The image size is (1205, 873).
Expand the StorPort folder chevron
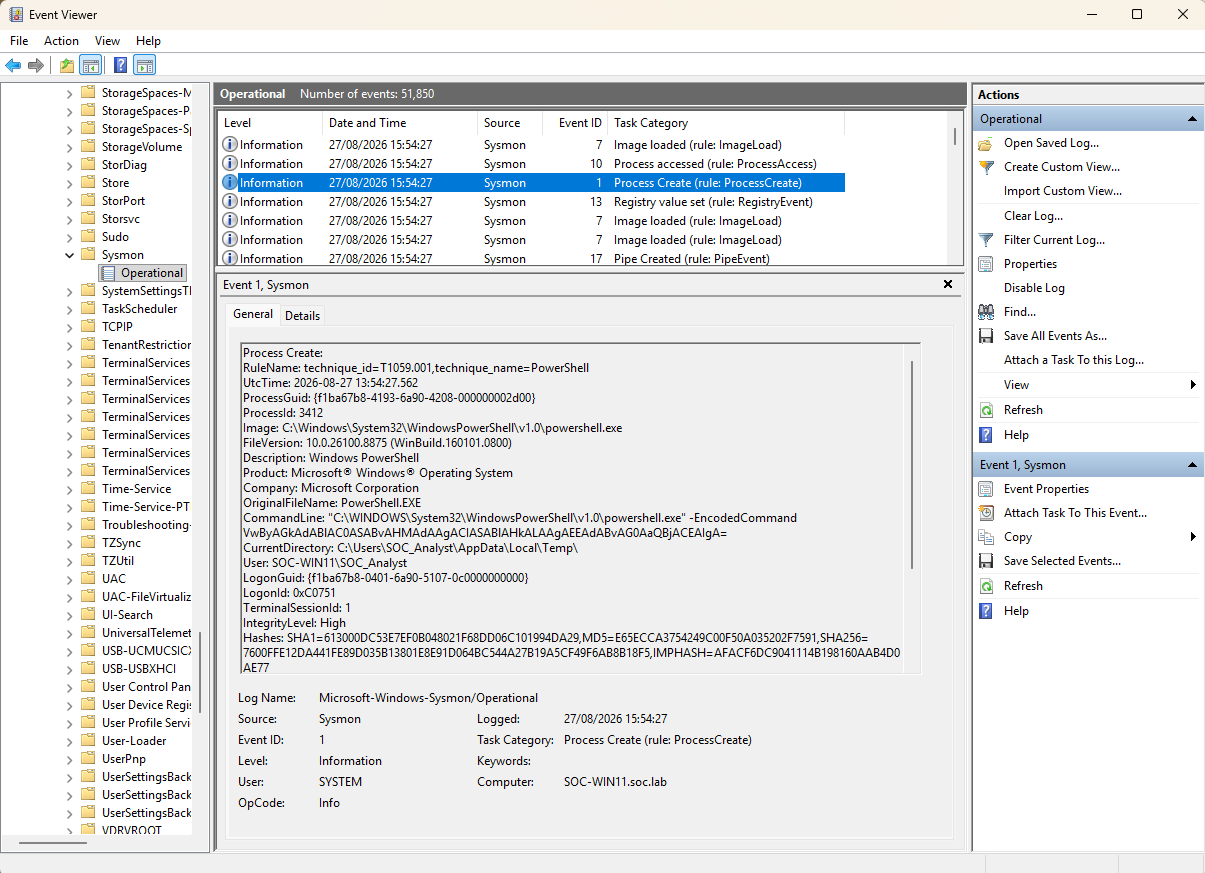[x=70, y=201]
